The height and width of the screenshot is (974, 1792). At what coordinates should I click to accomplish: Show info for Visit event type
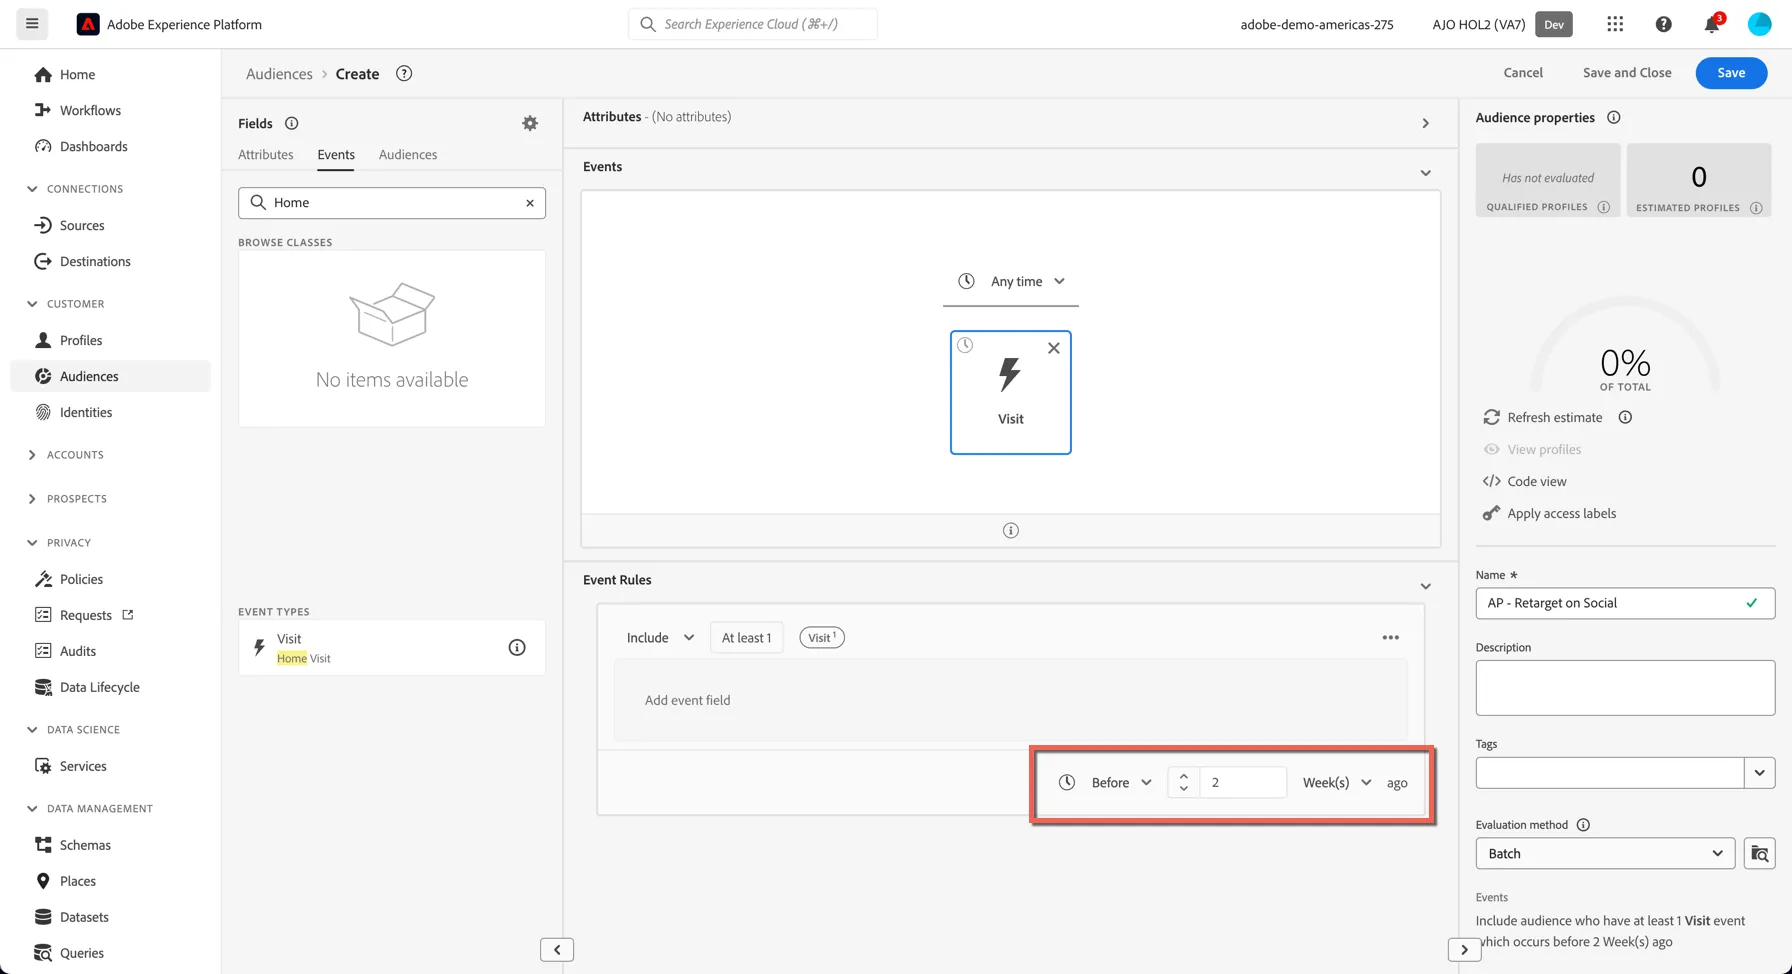click(517, 648)
